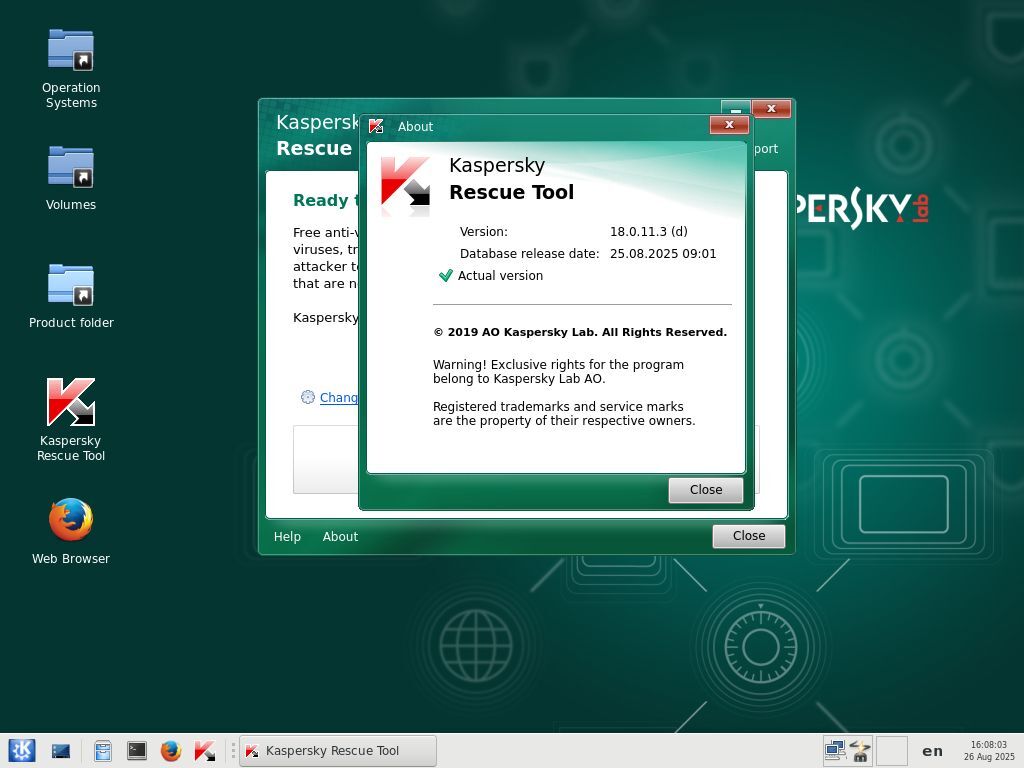This screenshot has width=1024, height=768.
Task: Close About dialog via title bar X
Action: [729, 125]
